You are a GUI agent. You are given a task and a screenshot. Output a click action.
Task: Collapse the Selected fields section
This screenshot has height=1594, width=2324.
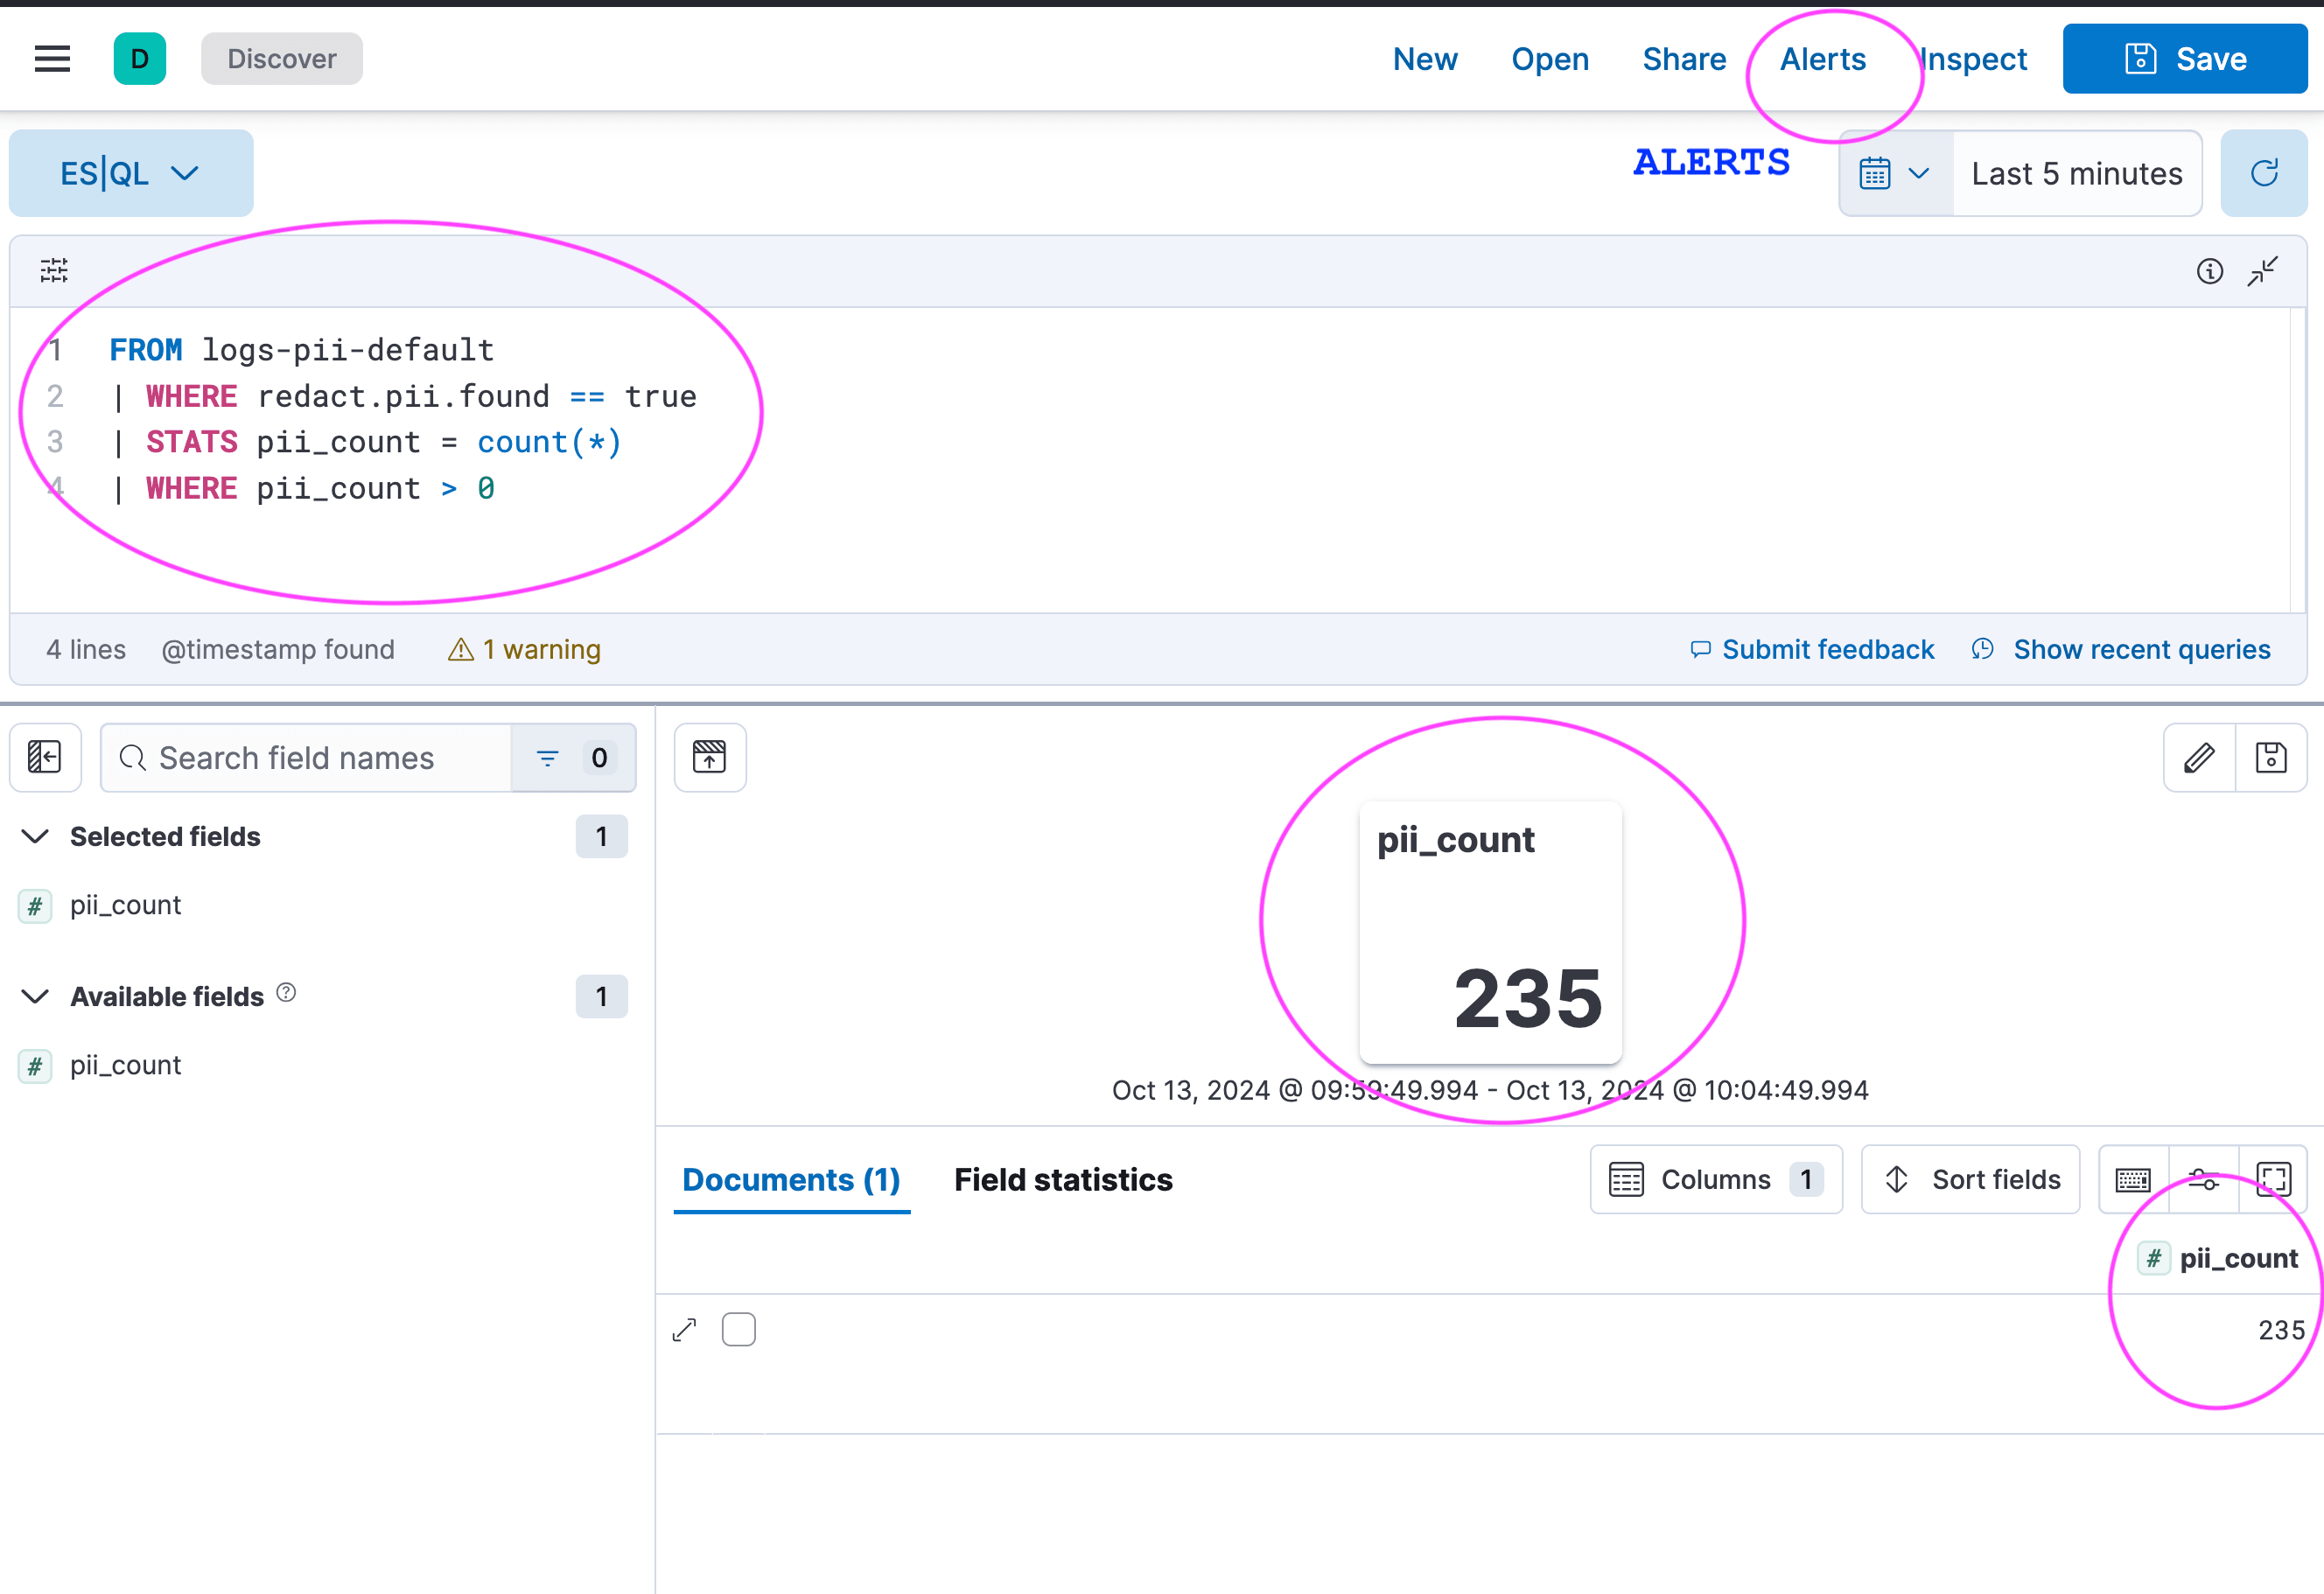click(36, 837)
